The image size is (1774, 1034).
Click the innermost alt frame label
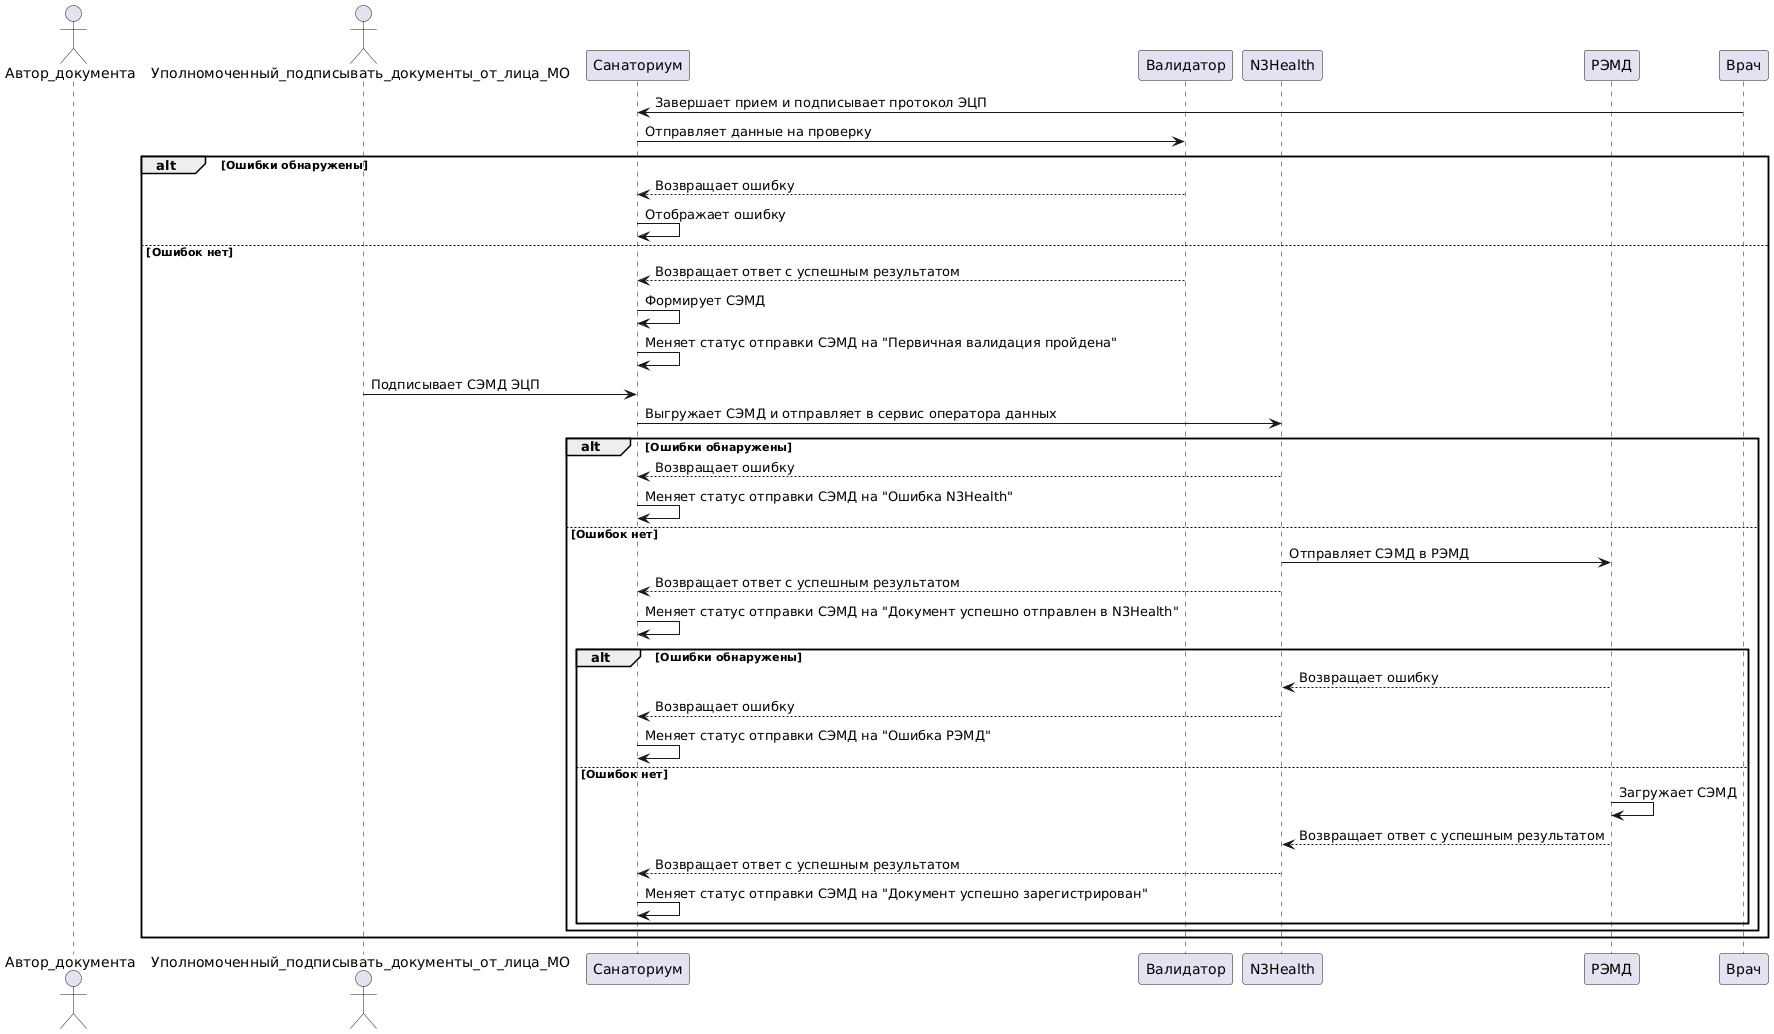tap(601, 658)
